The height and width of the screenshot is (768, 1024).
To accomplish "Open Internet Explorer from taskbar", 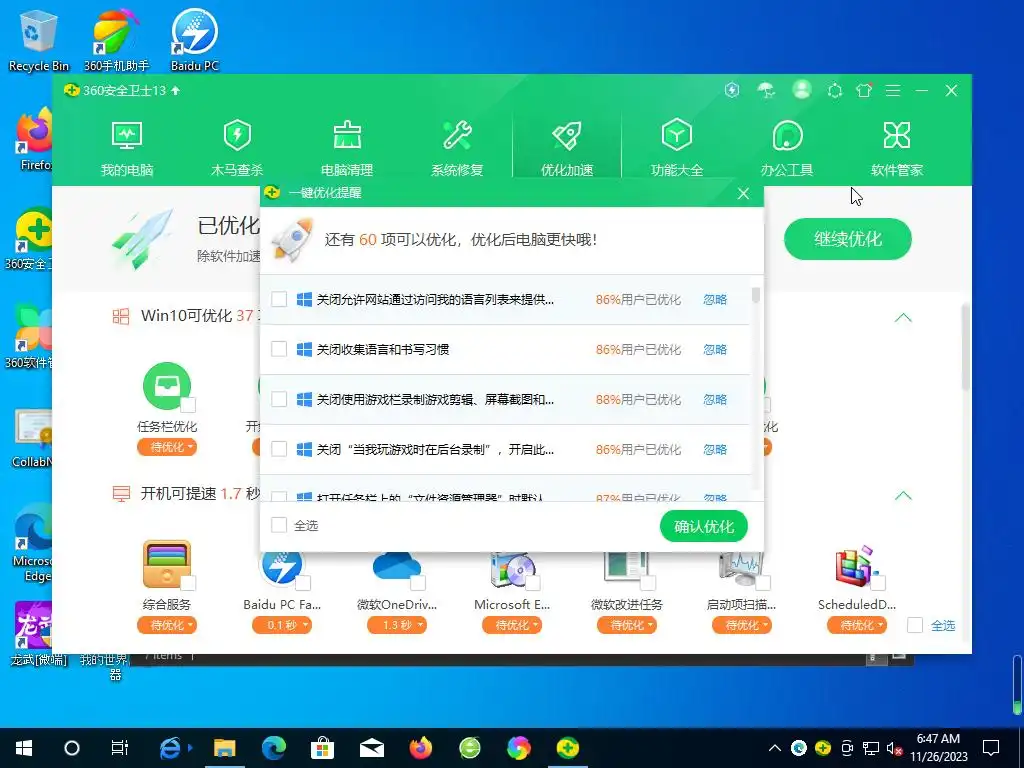I will (x=170, y=748).
